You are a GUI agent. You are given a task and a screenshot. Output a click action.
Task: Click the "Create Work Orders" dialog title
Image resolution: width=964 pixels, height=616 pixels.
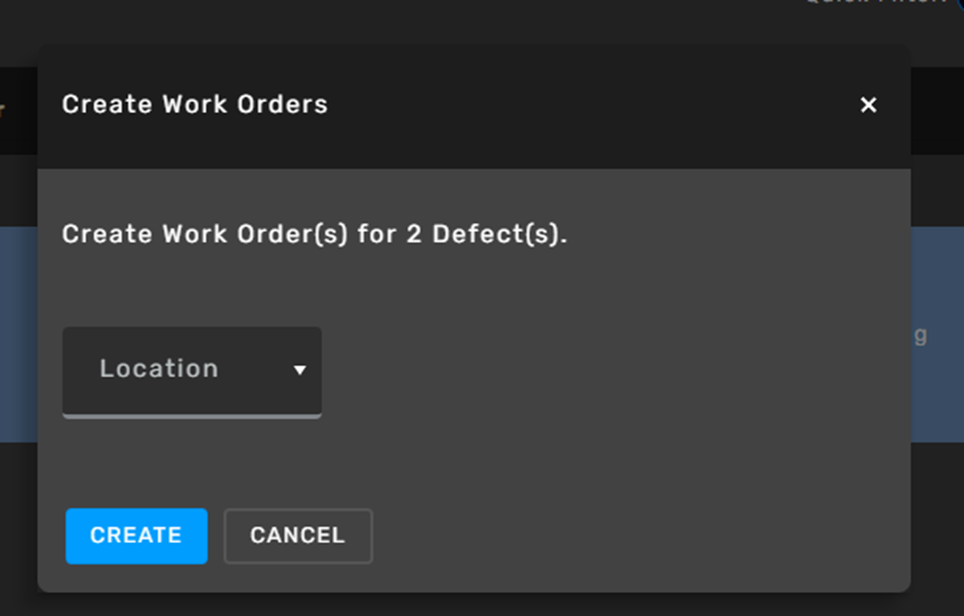click(195, 105)
